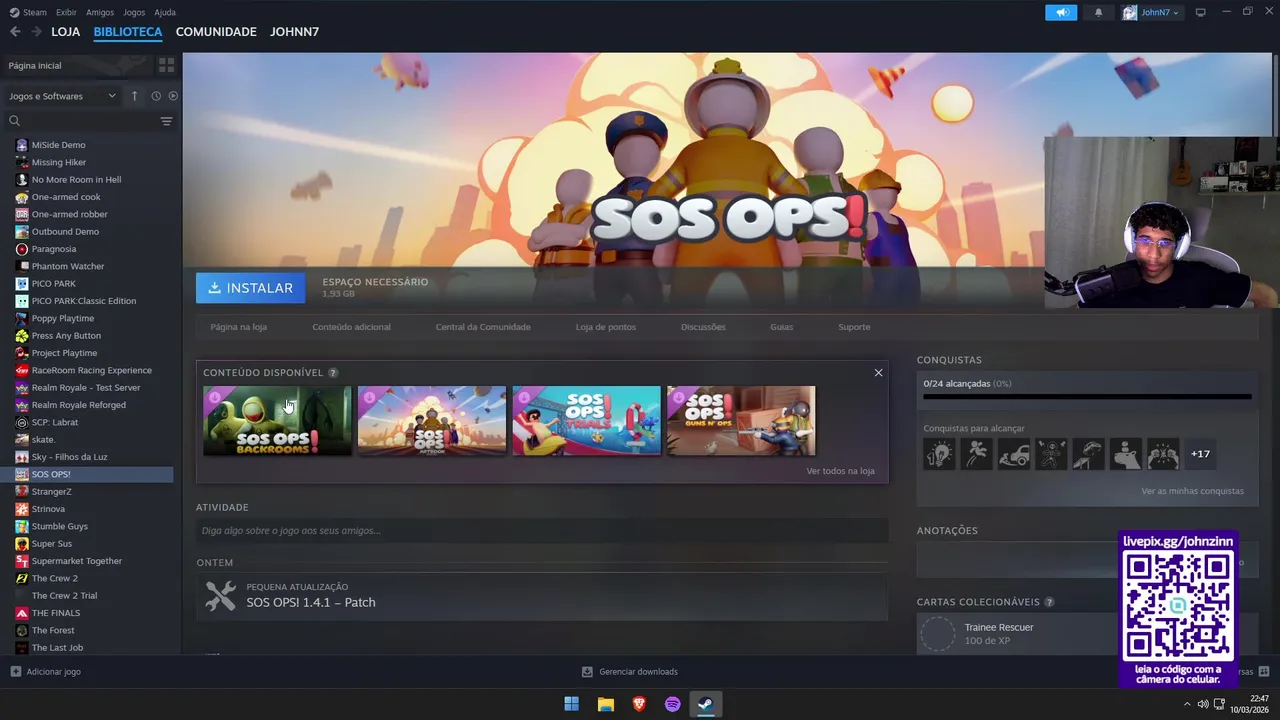Open File Explorer from taskbar
Viewport: 1280px width, 720px height.
pyautogui.click(x=605, y=704)
